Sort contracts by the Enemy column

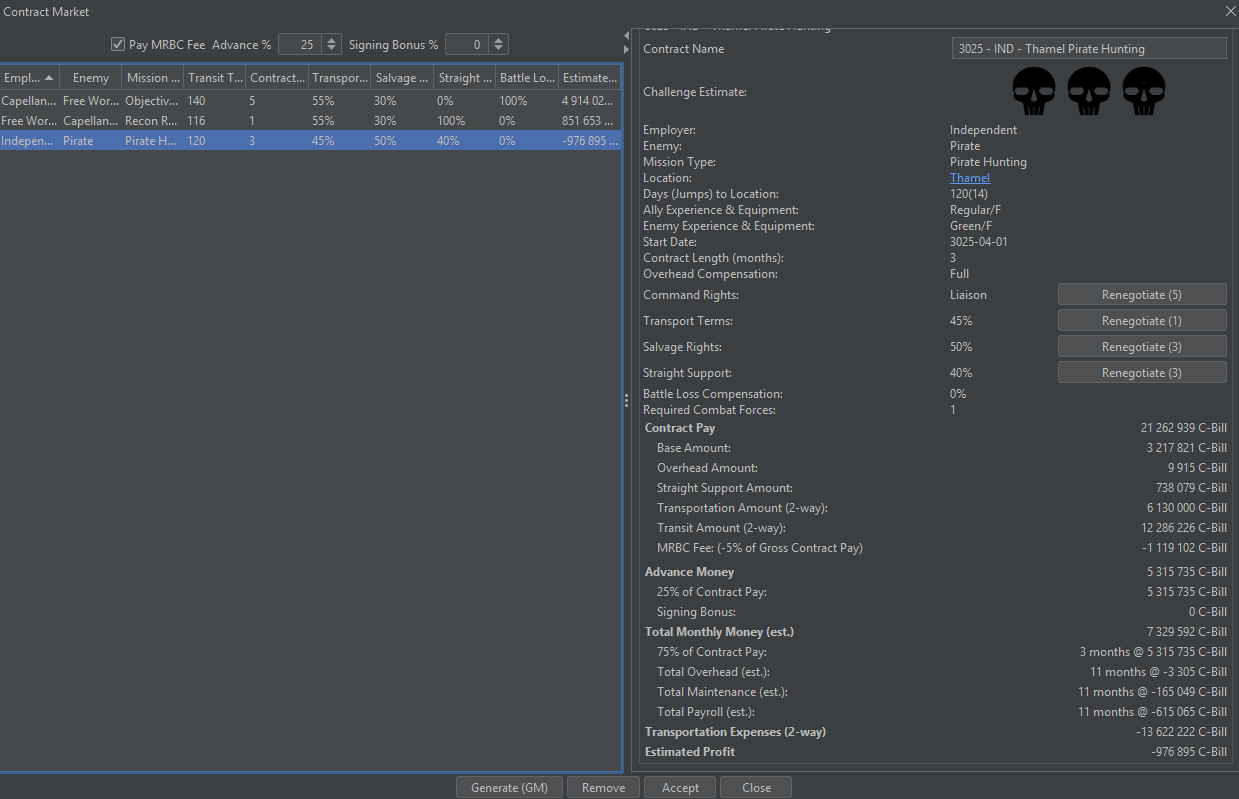coord(90,78)
